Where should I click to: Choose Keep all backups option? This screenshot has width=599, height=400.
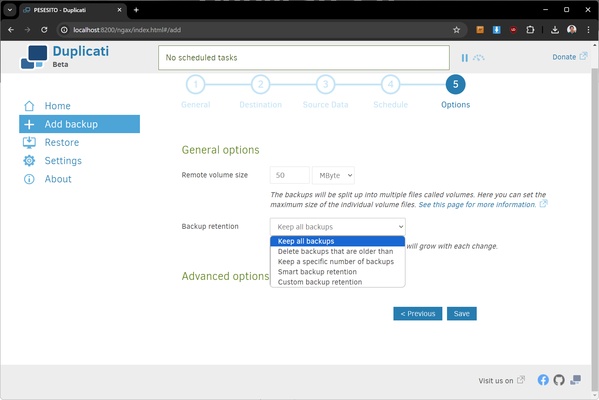tap(338, 241)
